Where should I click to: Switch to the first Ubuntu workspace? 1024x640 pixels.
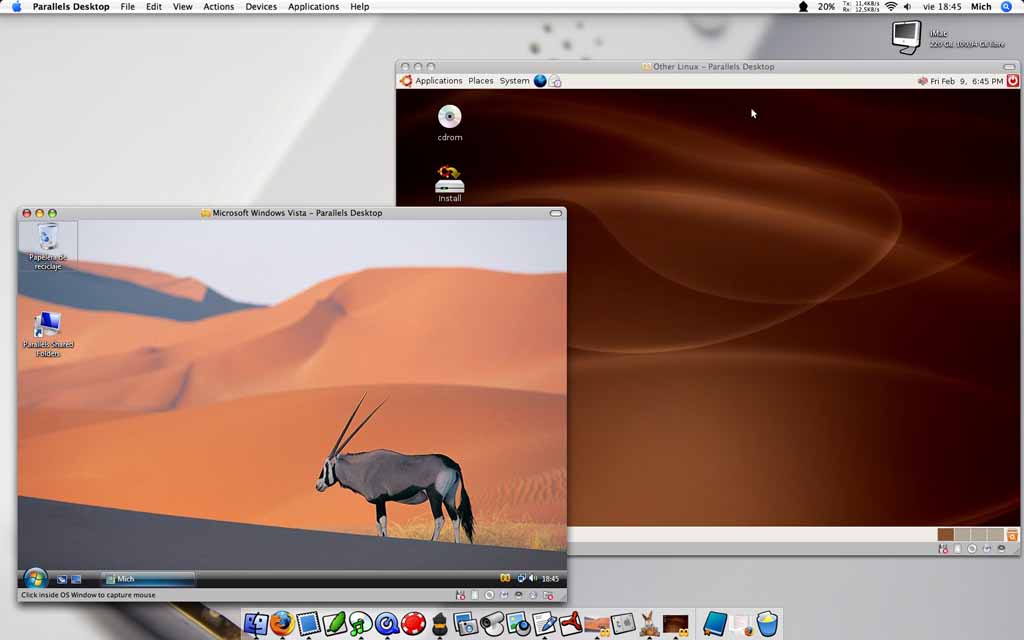[946, 534]
